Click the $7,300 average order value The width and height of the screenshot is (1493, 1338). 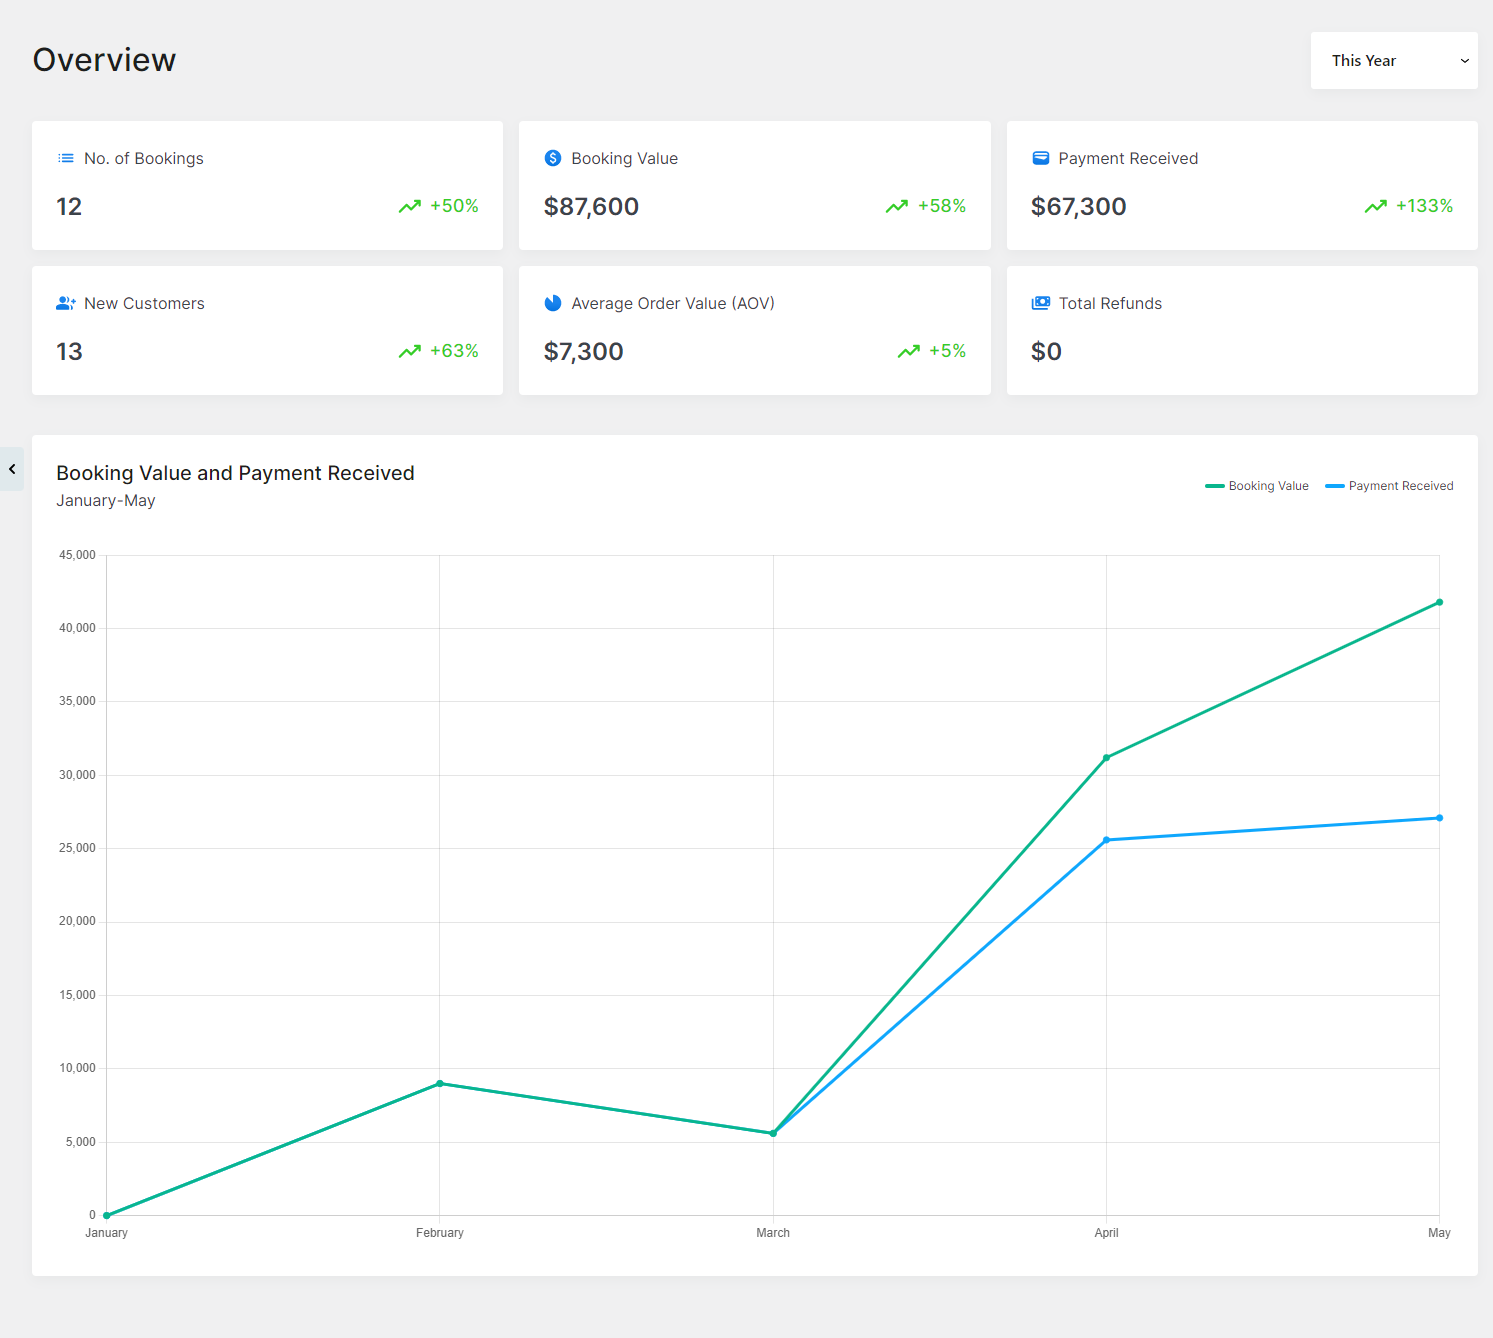tap(583, 351)
